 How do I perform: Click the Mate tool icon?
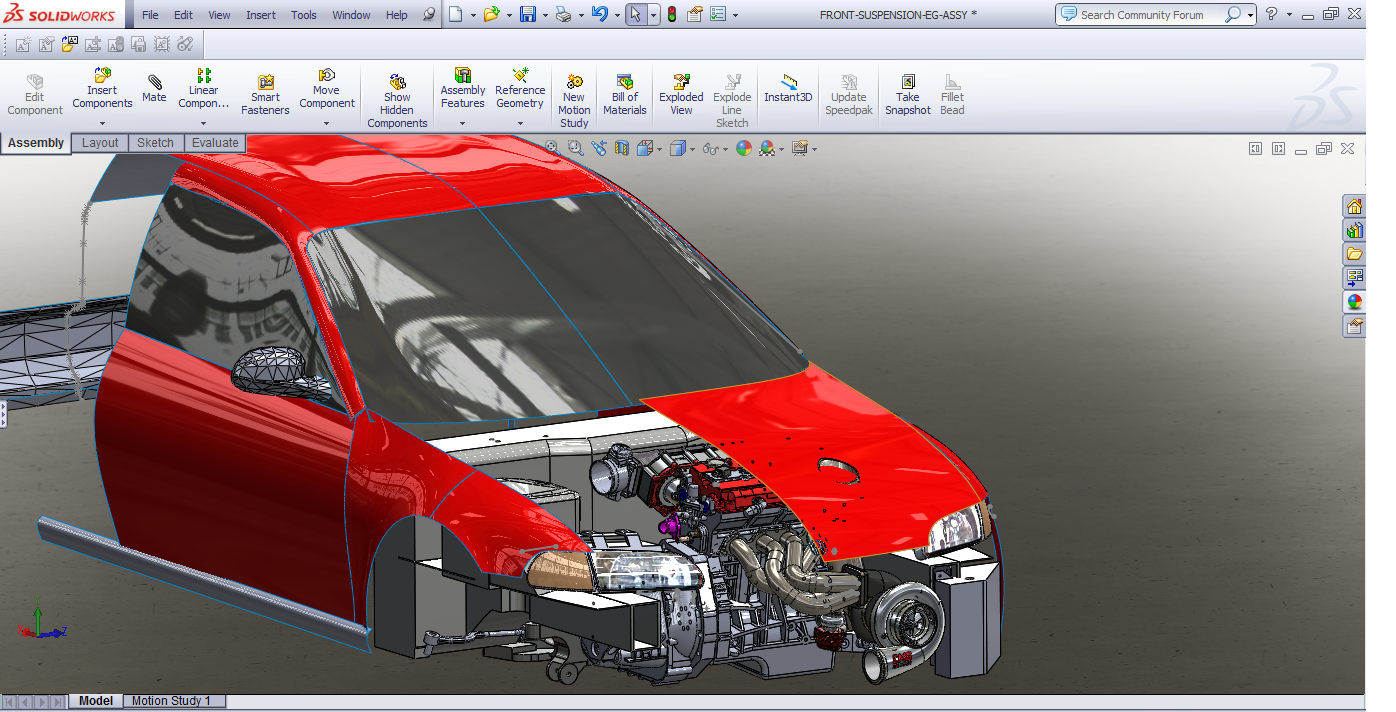(x=154, y=88)
